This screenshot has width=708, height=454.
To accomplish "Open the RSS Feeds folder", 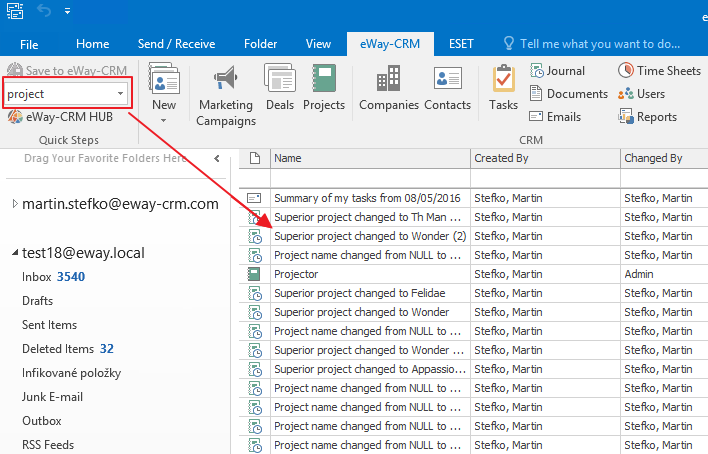I will click(x=48, y=445).
